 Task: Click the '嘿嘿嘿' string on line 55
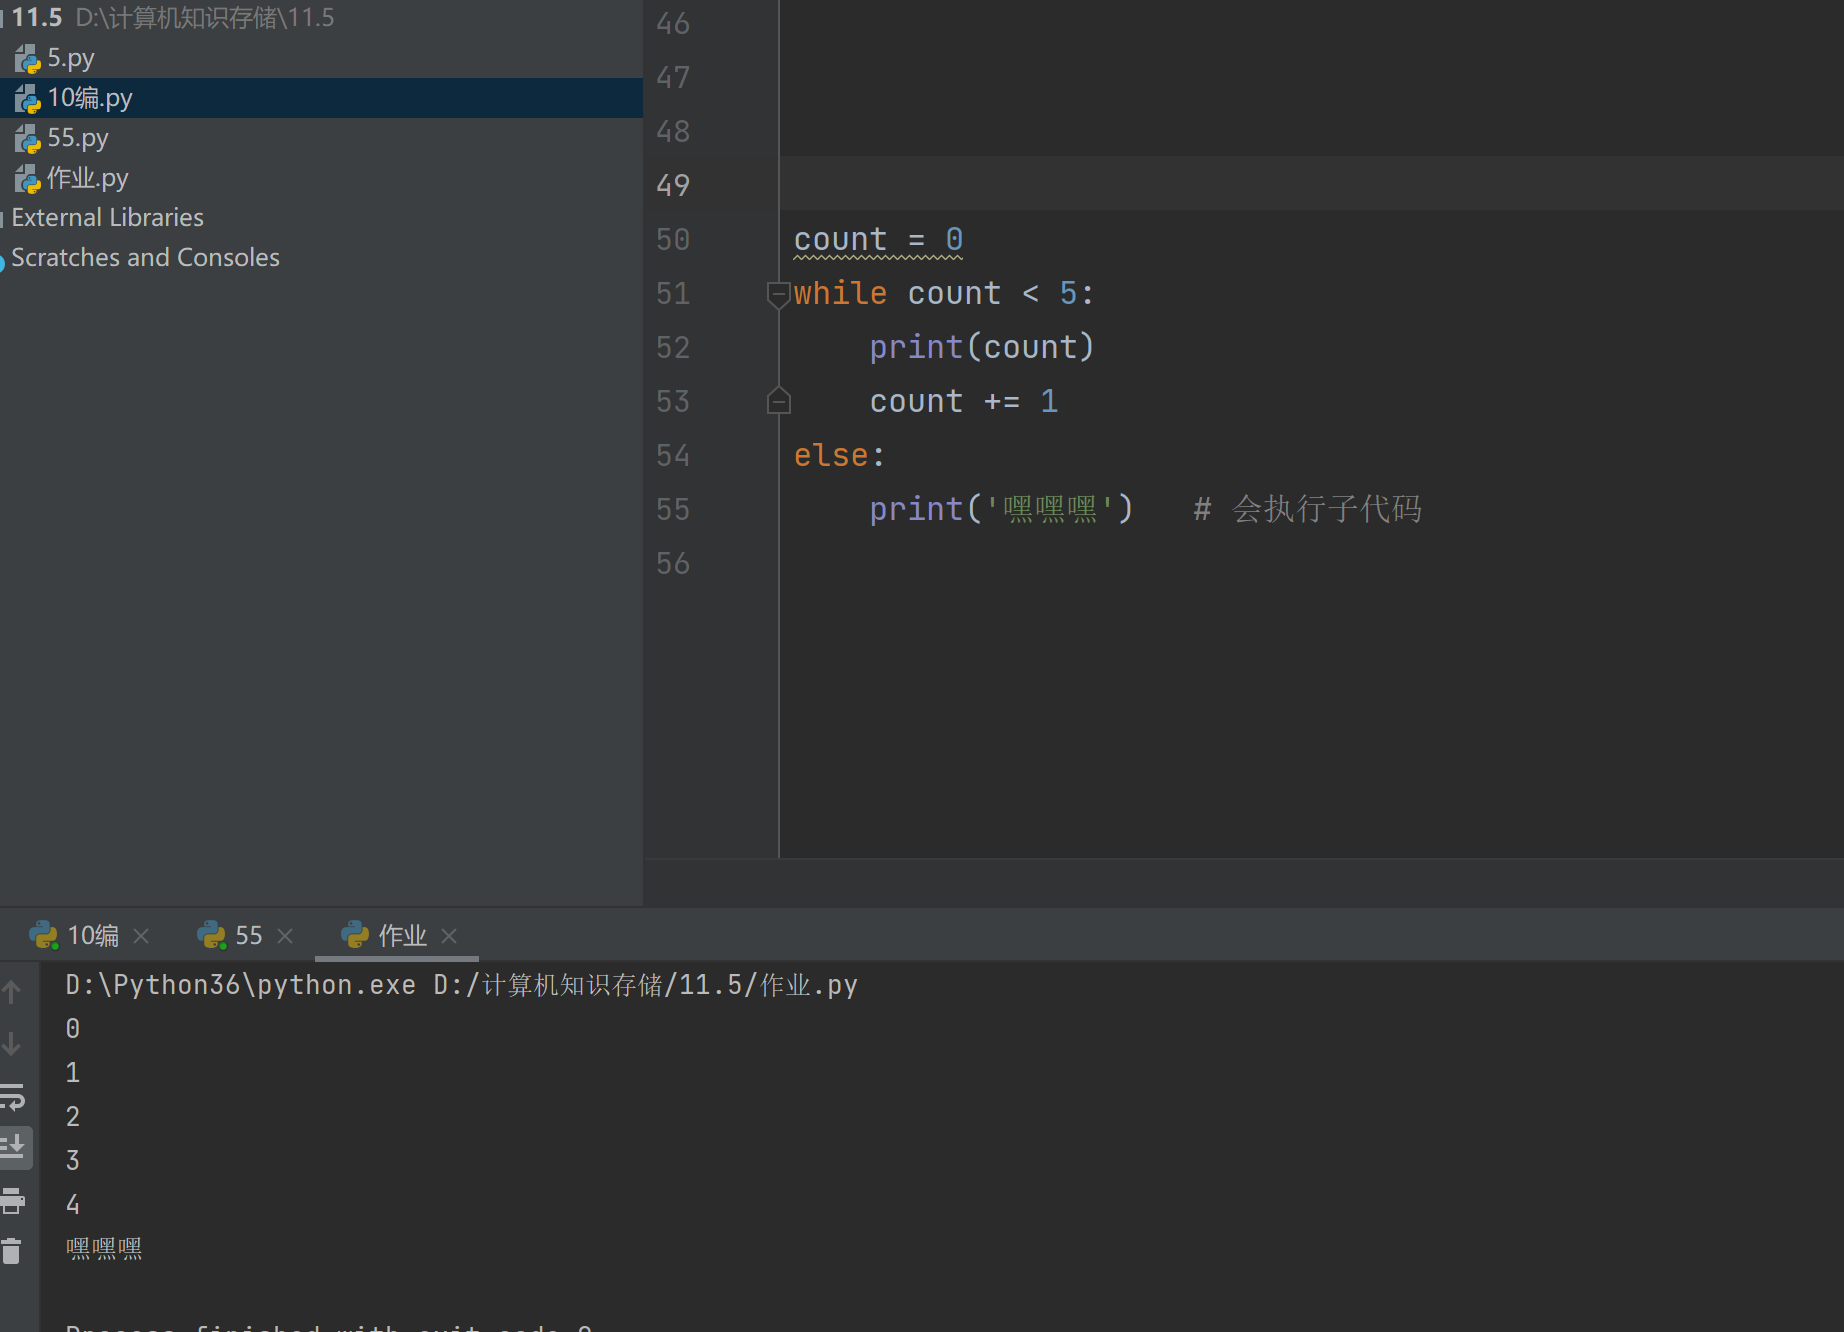coord(1050,510)
